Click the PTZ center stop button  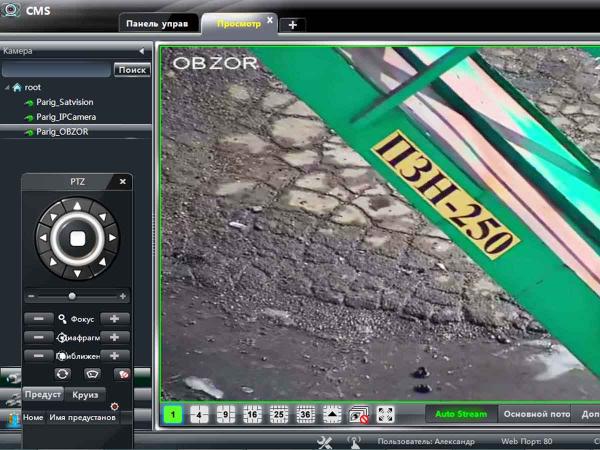point(76,237)
